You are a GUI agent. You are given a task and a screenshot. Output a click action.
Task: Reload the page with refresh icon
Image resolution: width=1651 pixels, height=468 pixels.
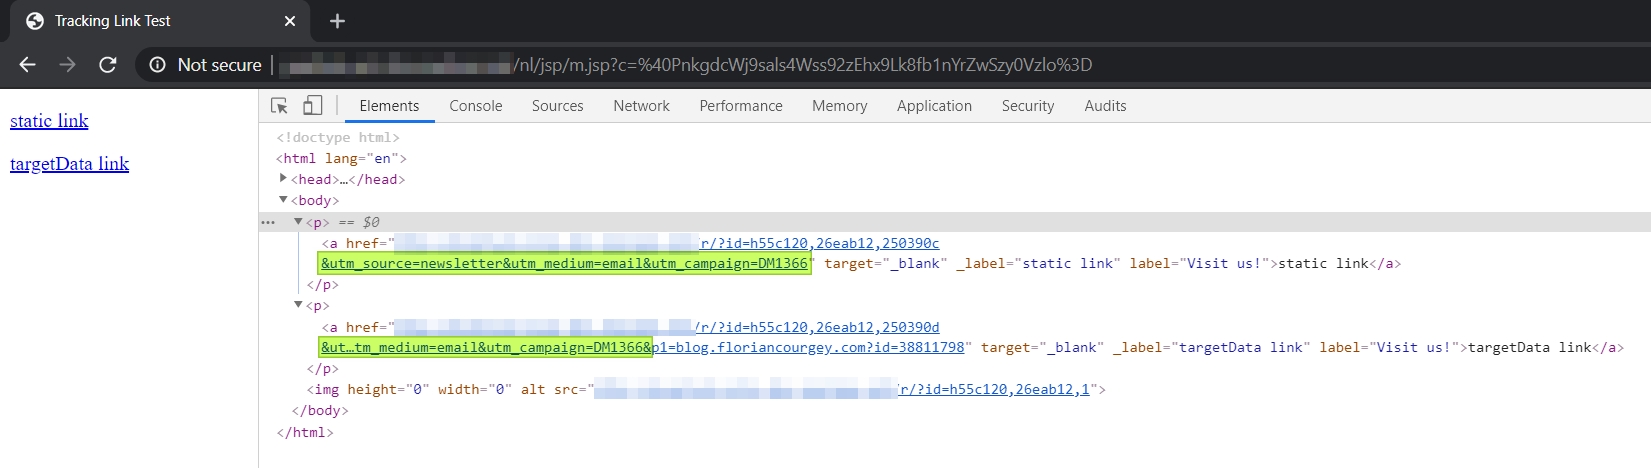[108, 65]
